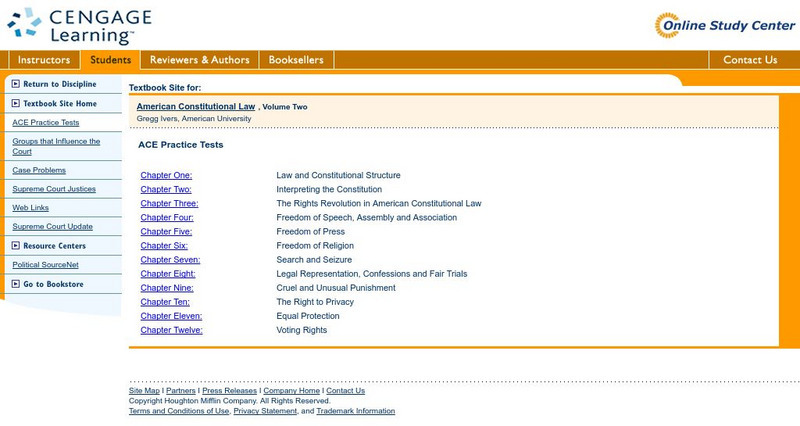Go to Return to Discipline
The image size is (800, 426).
tap(60, 84)
